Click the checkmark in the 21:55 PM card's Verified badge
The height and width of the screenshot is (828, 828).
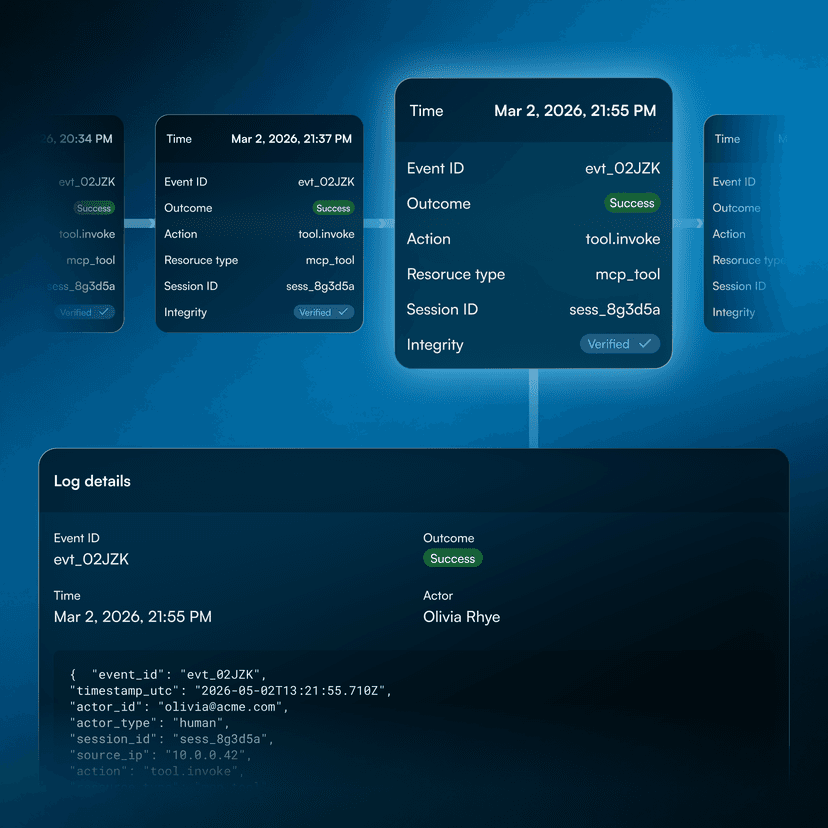(645, 344)
